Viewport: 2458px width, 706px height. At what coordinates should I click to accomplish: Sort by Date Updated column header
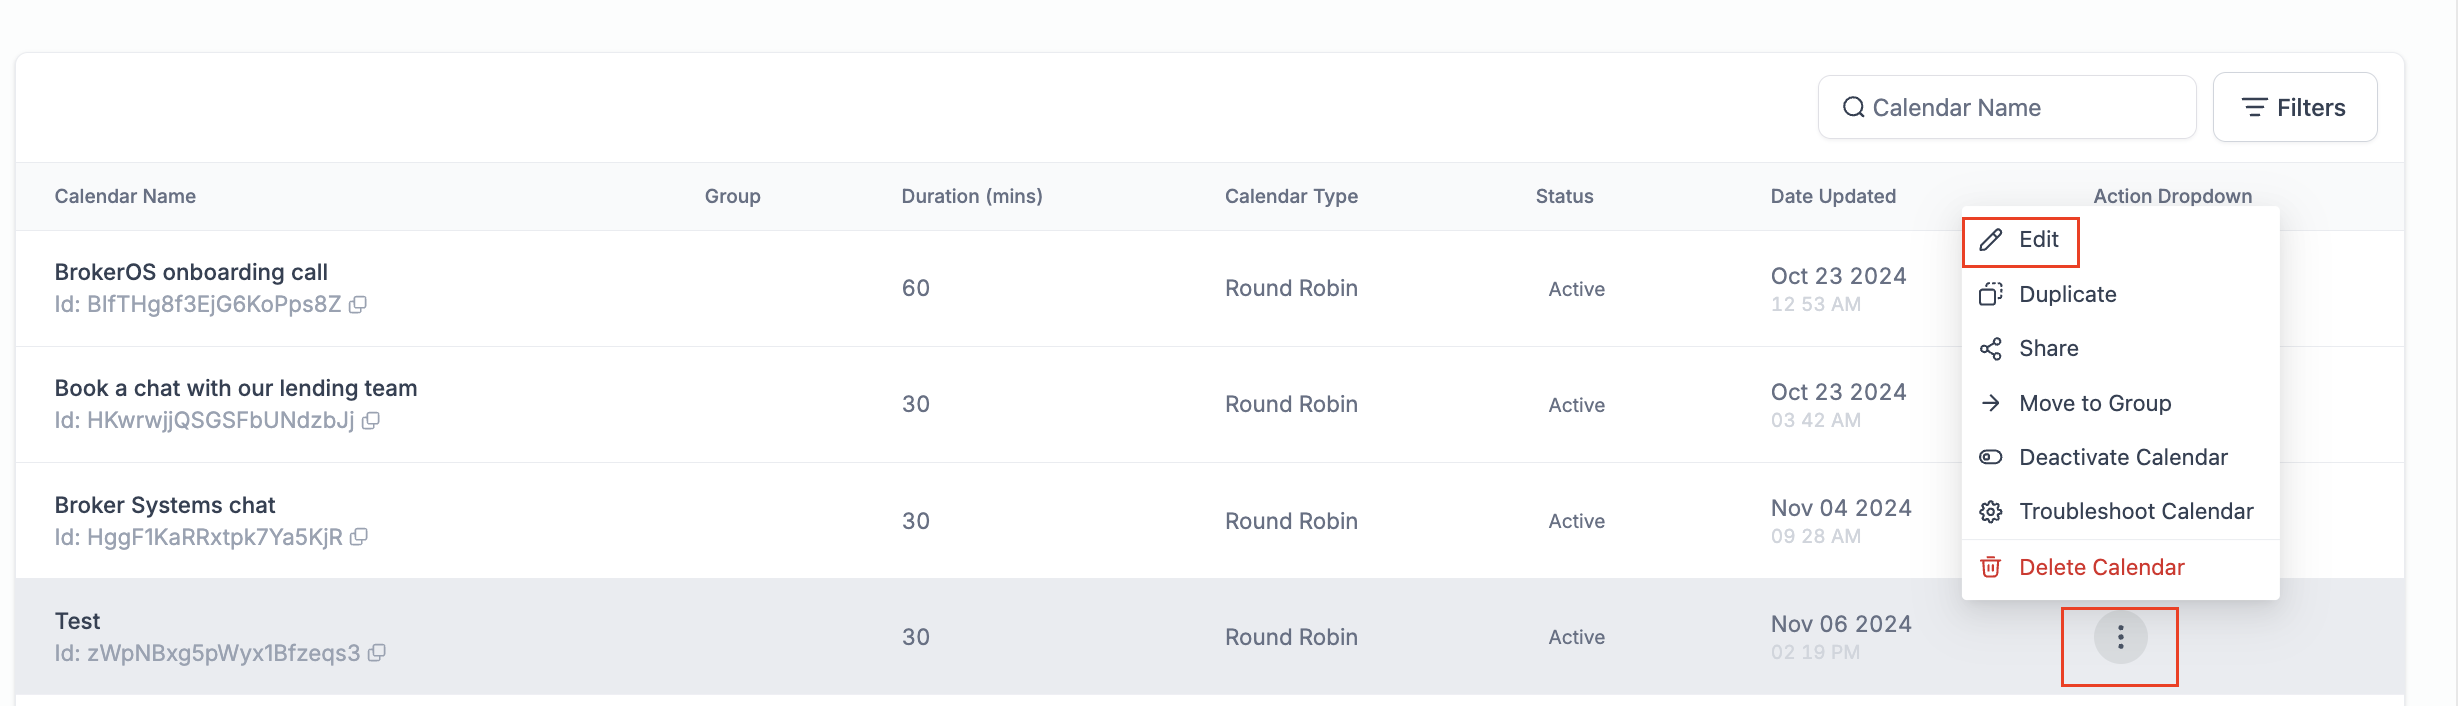1833,196
